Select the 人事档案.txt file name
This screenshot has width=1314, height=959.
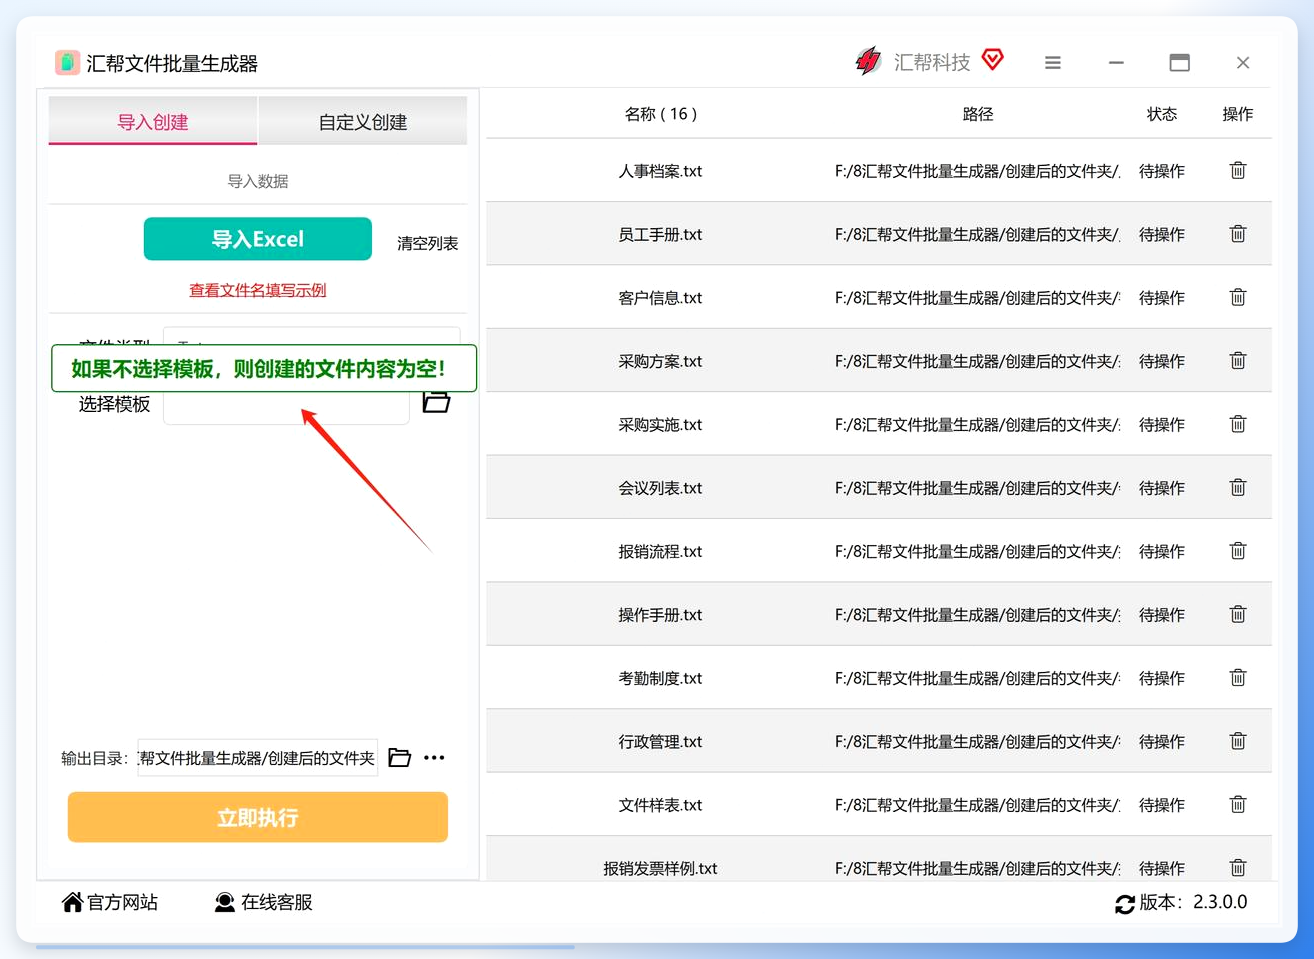(661, 171)
